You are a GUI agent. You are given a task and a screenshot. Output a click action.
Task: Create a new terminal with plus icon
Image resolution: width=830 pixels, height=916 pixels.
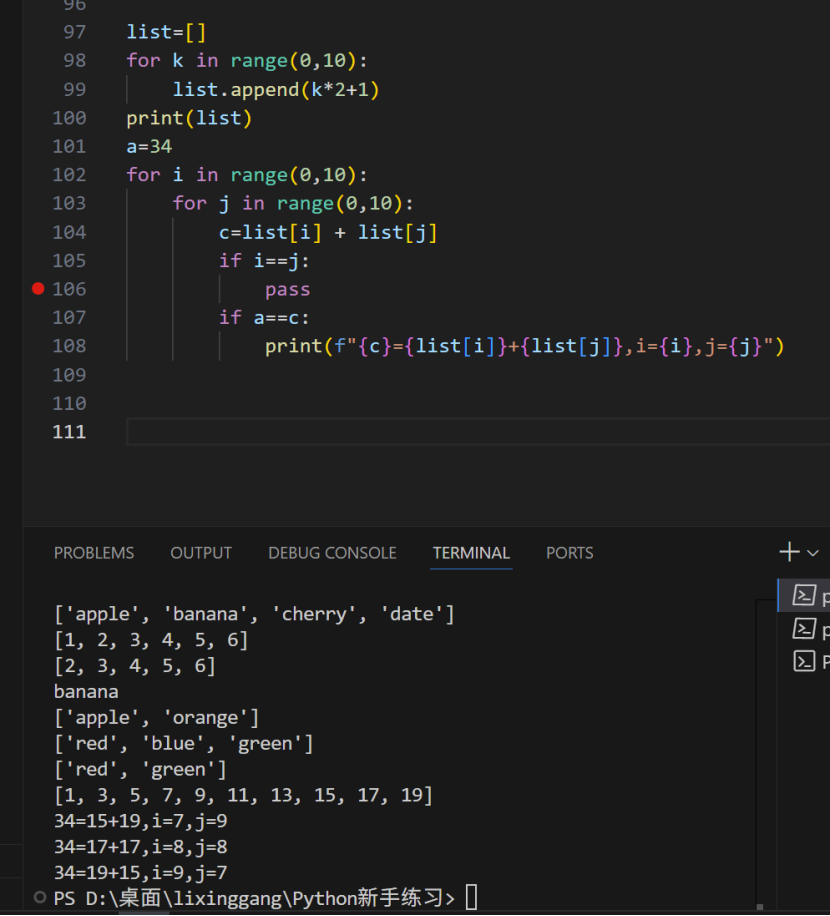click(789, 551)
